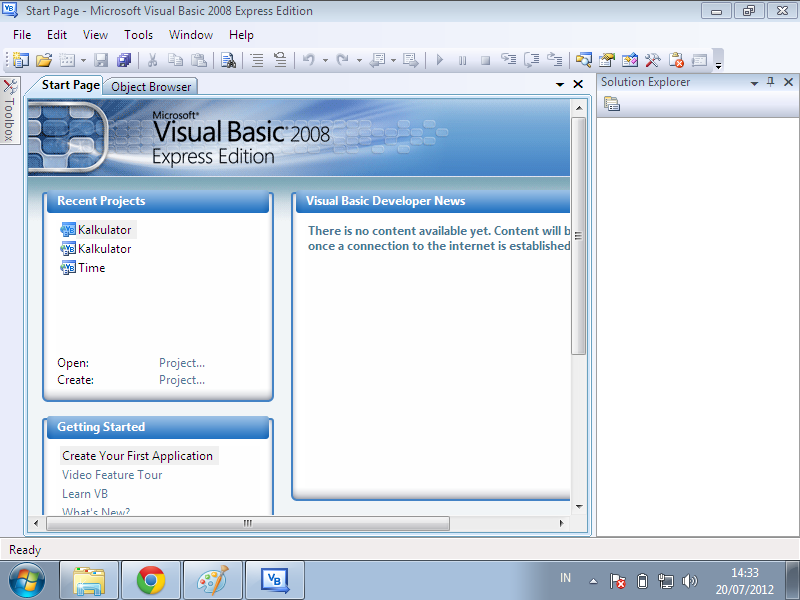
Task: Open the Help menu
Action: click(241, 35)
